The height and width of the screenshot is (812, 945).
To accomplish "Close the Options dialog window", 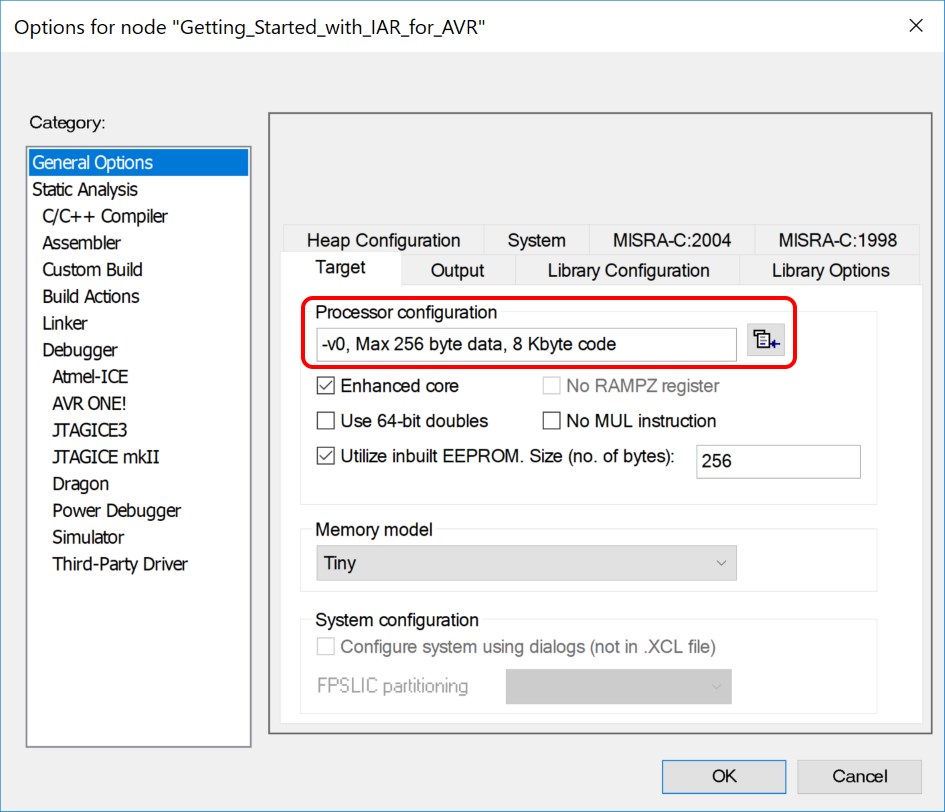I will click(x=916, y=26).
